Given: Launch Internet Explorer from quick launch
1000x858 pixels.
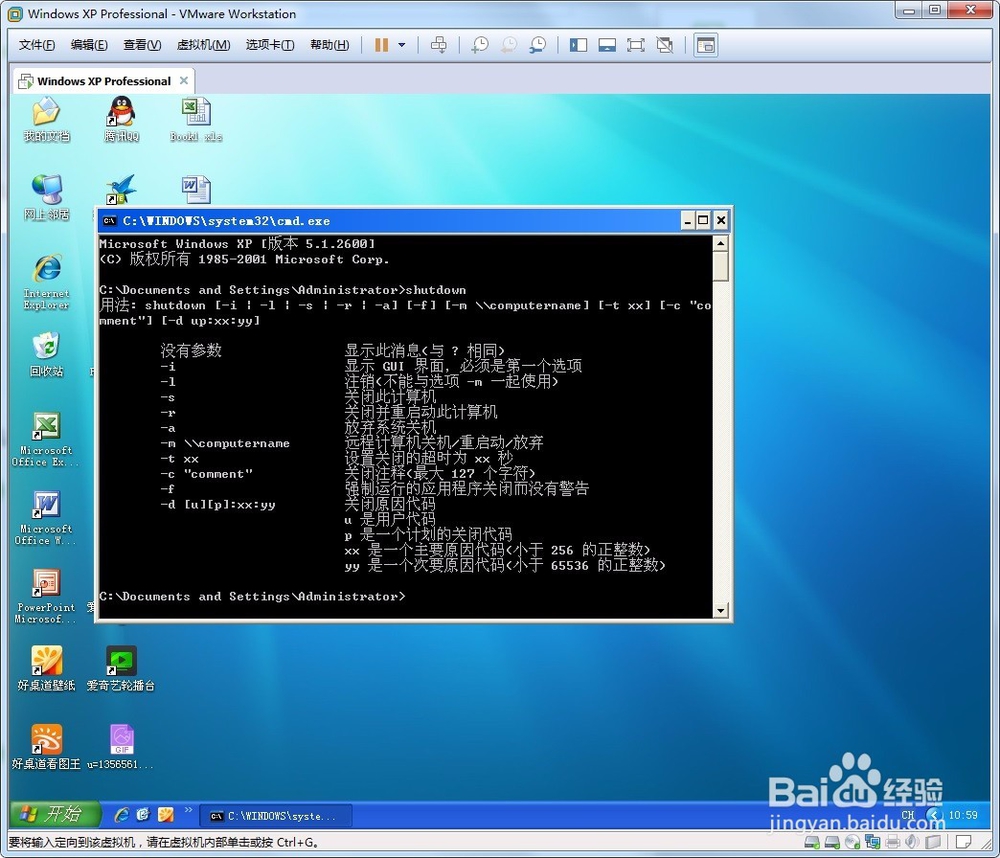Looking at the screenshot, I should point(121,815).
